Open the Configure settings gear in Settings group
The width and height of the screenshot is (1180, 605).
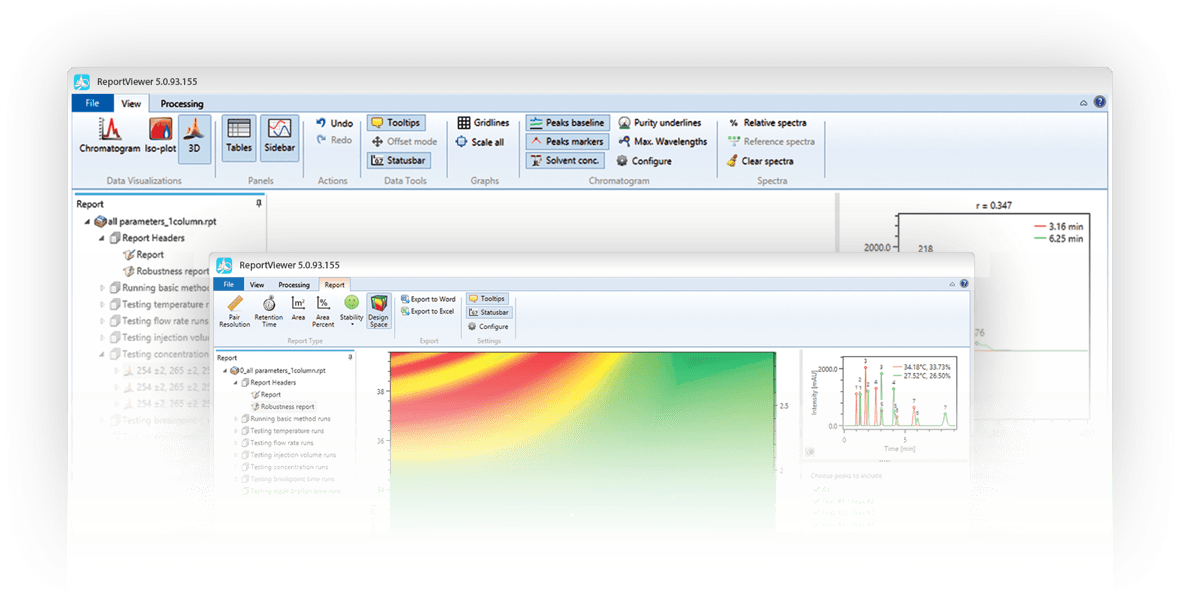(x=488, y=326)
